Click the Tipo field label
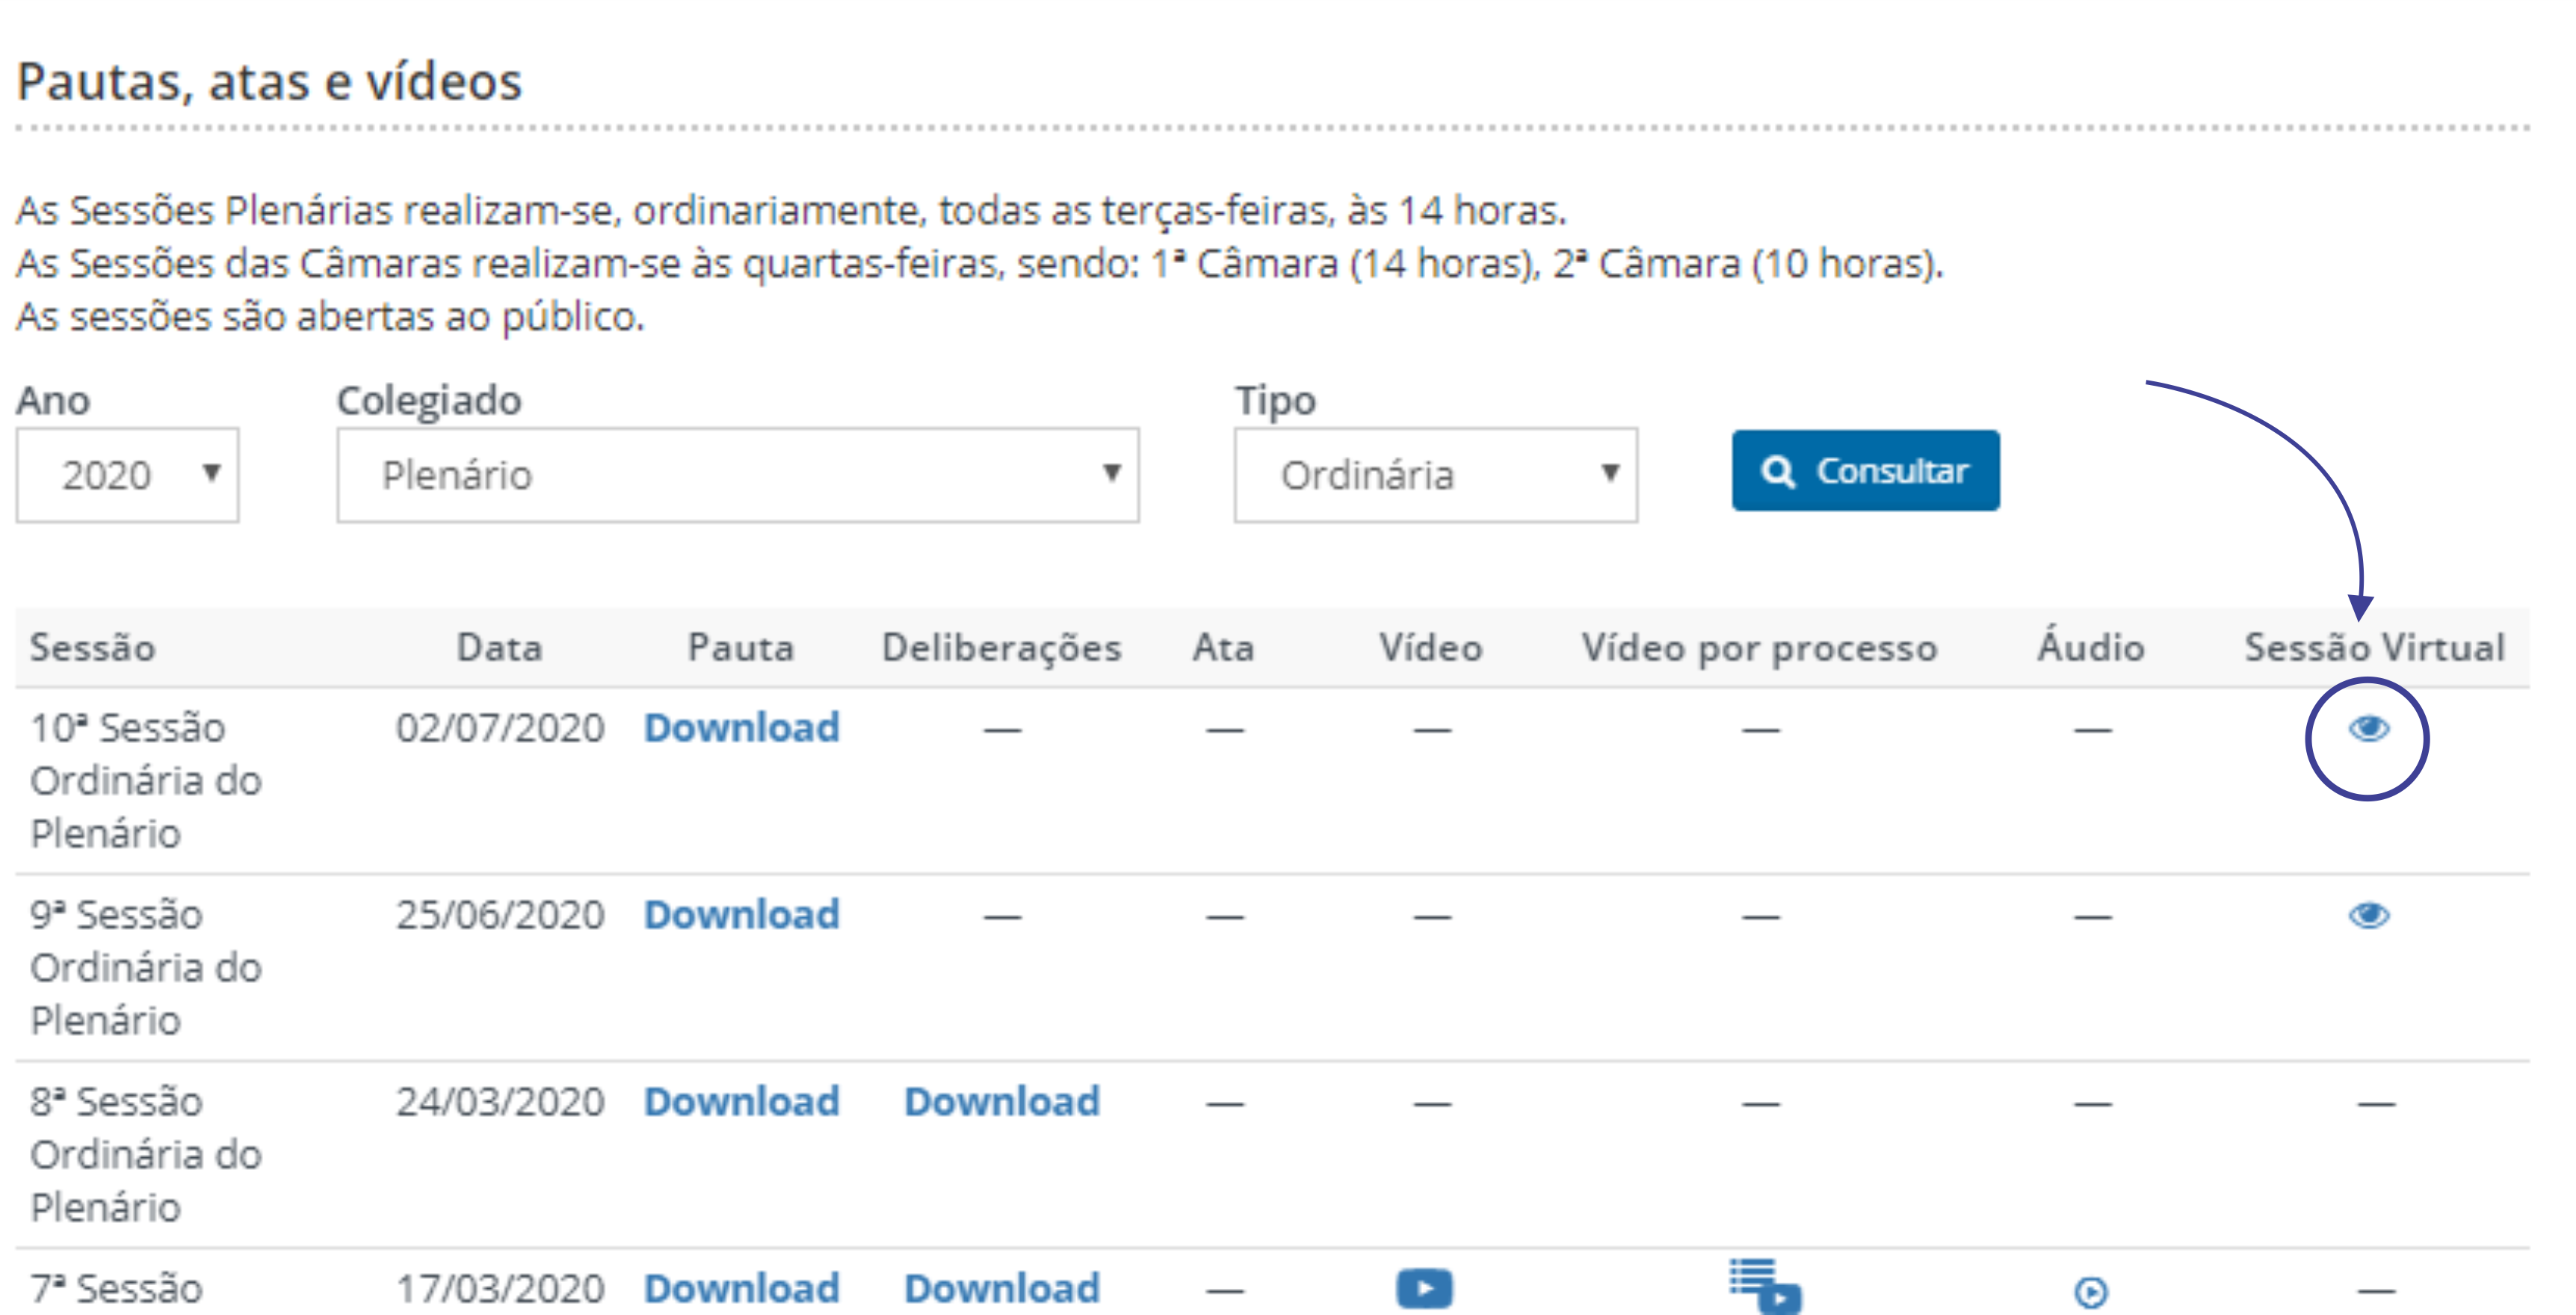 [x=1275, y=401]
